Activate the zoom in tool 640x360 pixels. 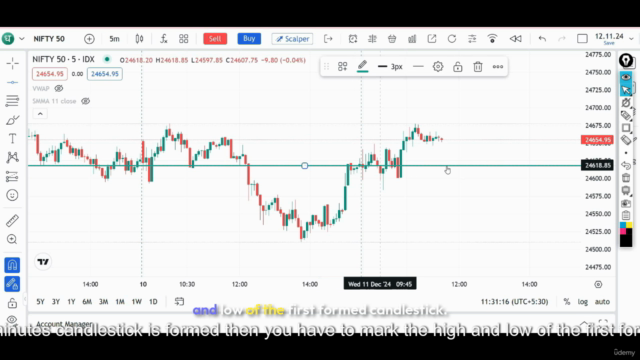(x=12, y=239)
